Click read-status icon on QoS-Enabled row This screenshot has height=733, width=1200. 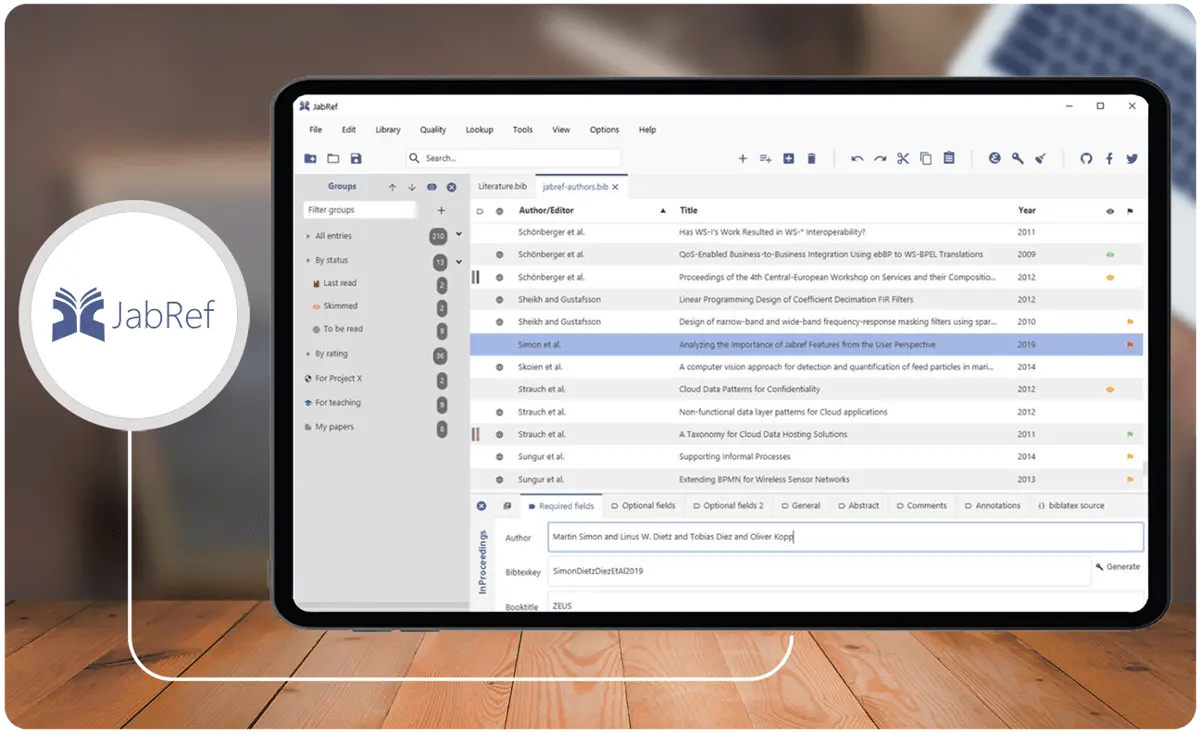point(1110,255)
